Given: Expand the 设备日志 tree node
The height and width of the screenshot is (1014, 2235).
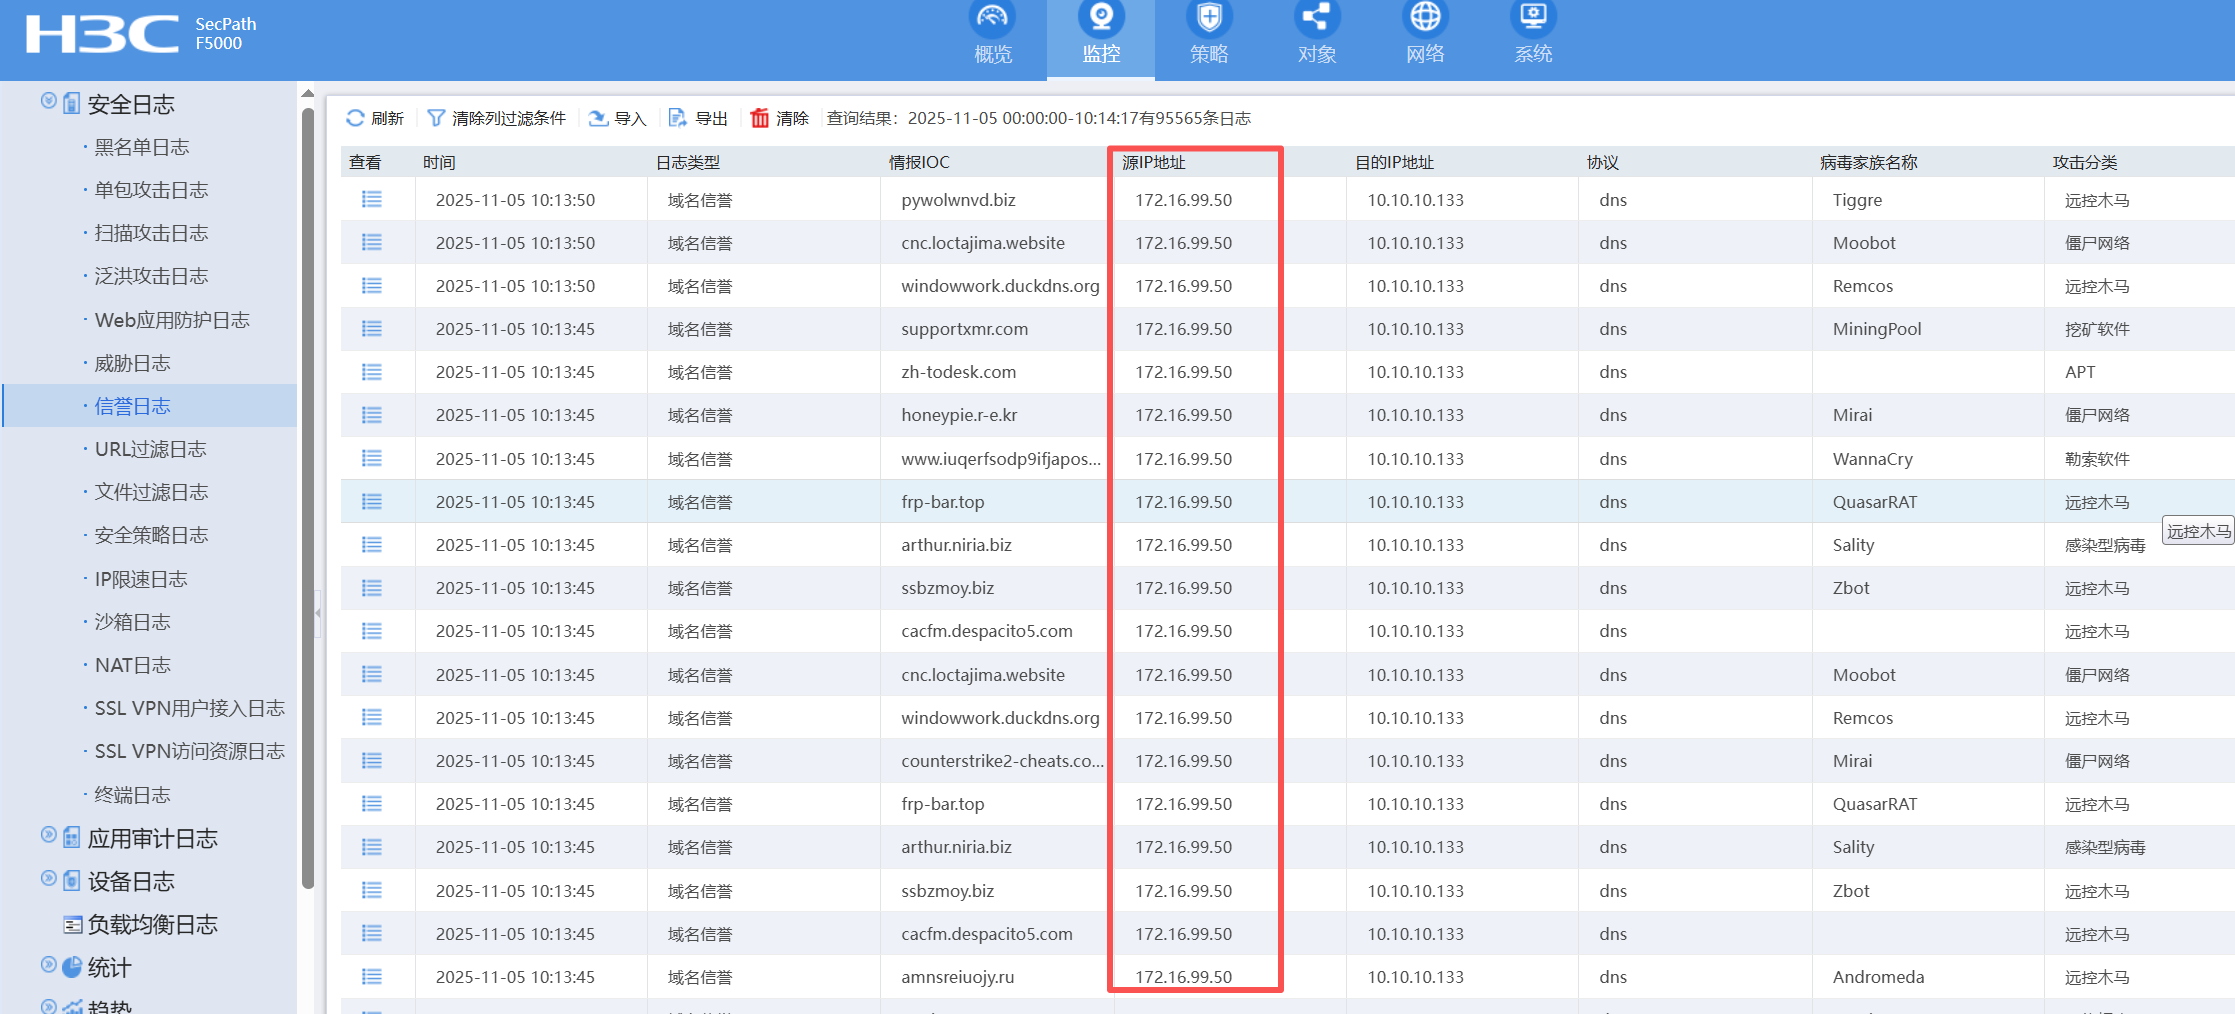Looking at the screenshot, I should click(x=48, y=878).
